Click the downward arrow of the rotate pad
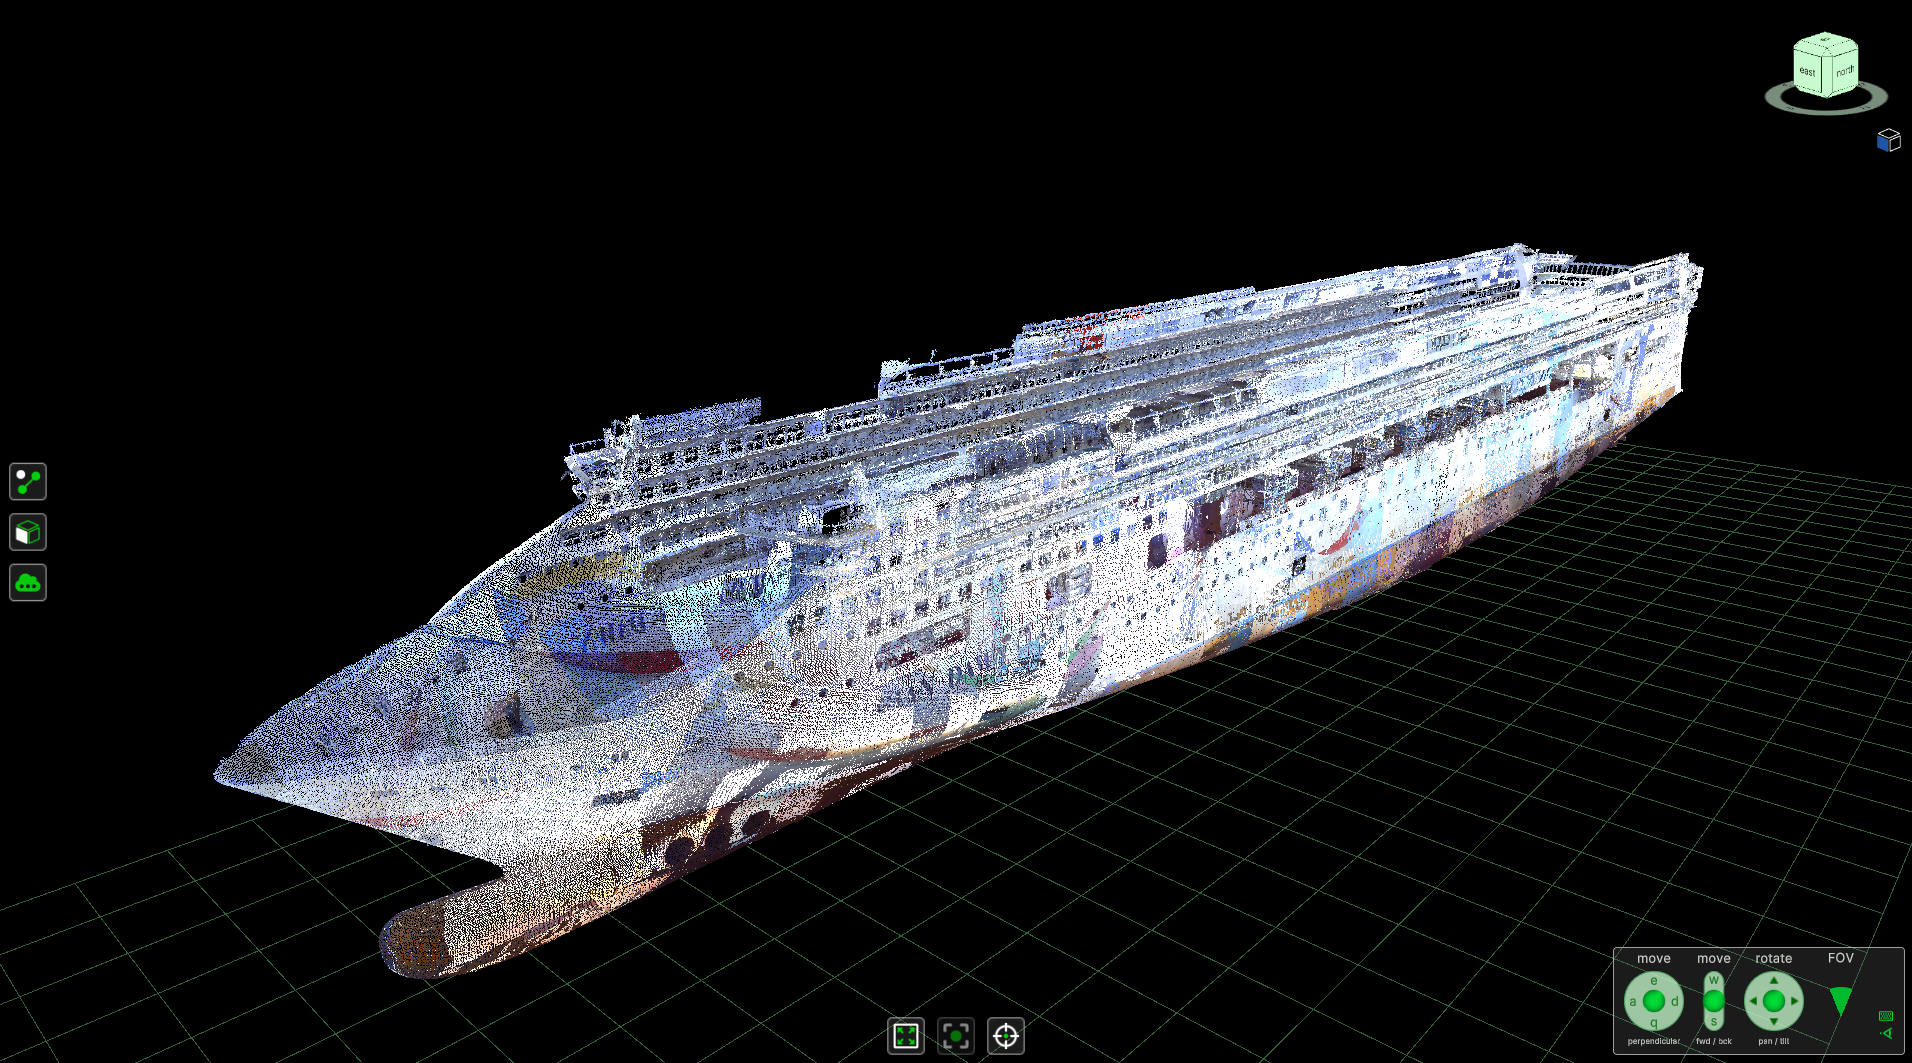 pos(1773,1022)
